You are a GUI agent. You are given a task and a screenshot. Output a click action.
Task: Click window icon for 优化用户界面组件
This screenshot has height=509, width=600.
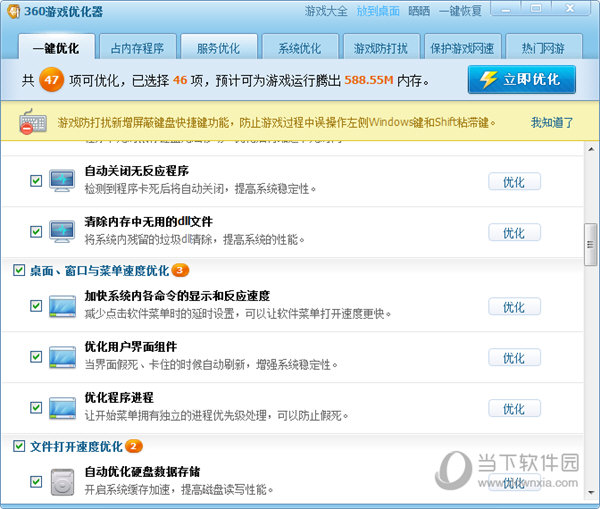coord(62,357)
